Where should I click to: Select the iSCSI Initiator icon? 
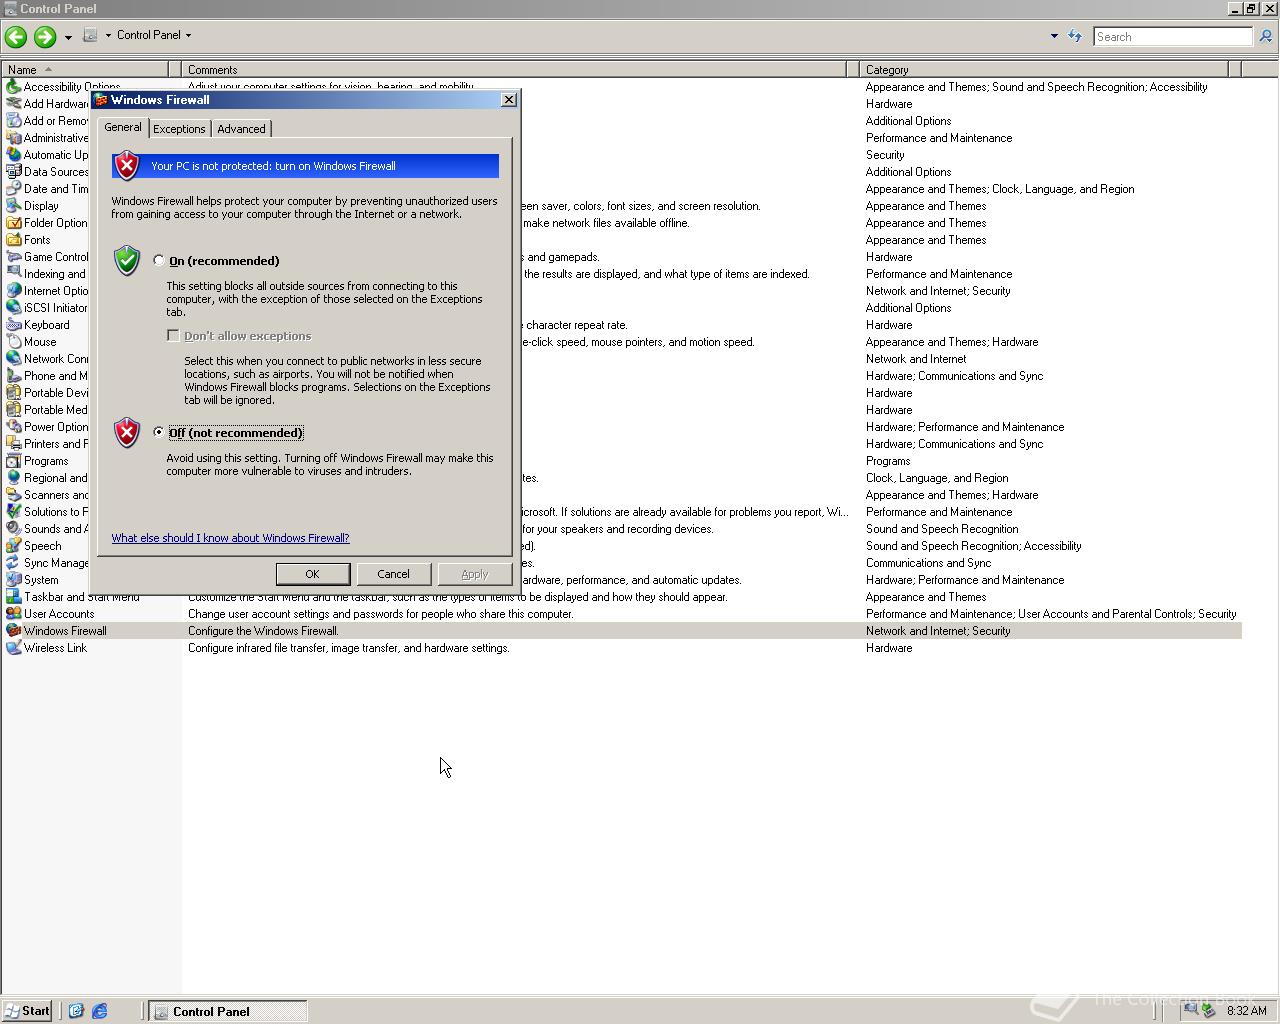(14, 308)
